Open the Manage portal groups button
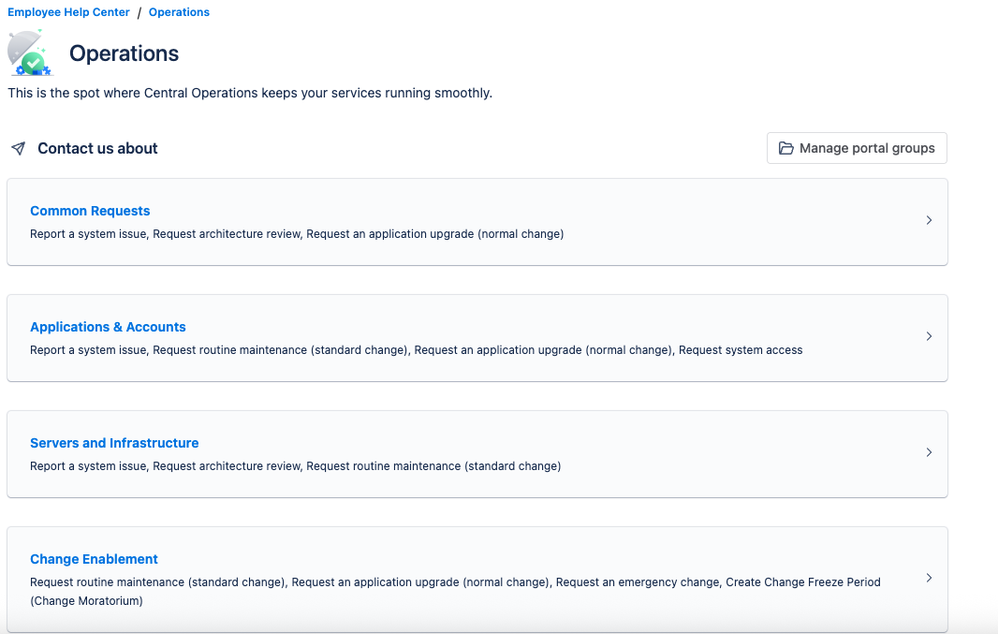 [857, 148]
